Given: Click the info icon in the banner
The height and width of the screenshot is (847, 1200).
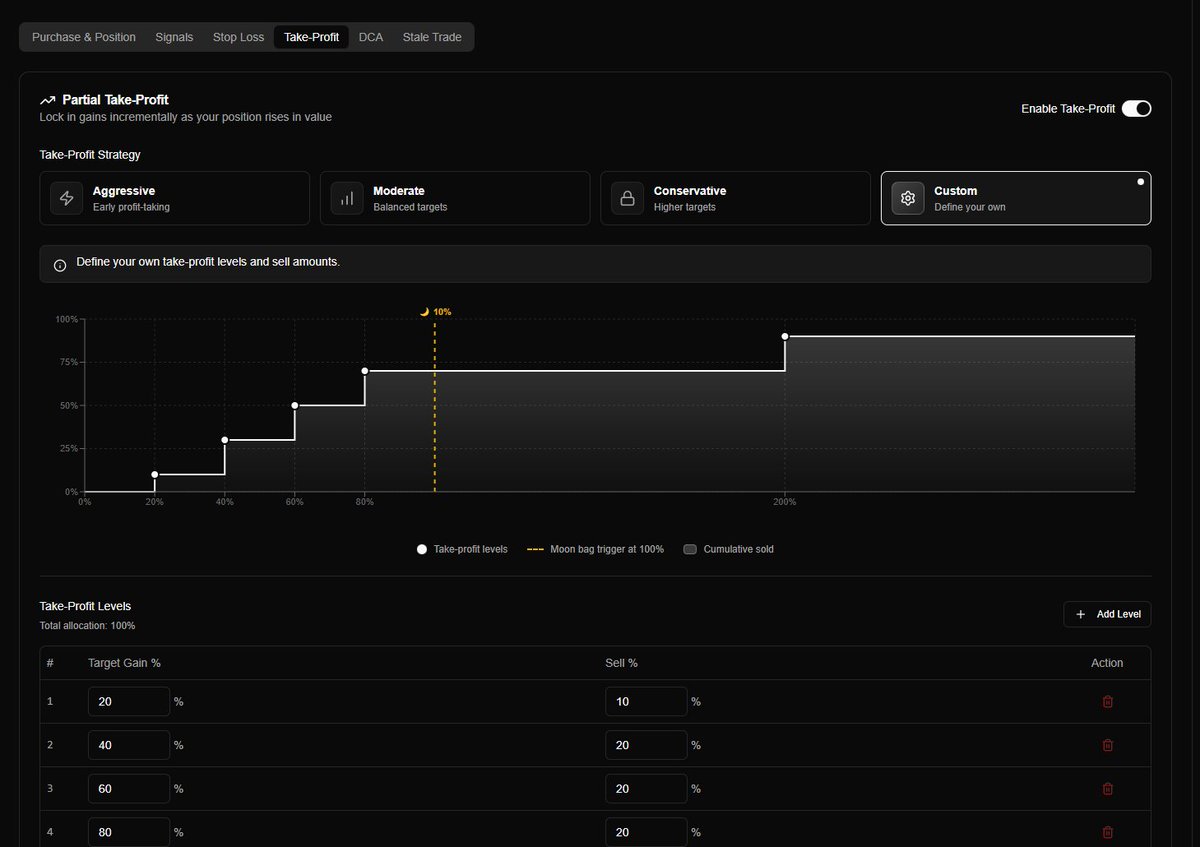Looking at the screenshot, I should coord(60,265).
